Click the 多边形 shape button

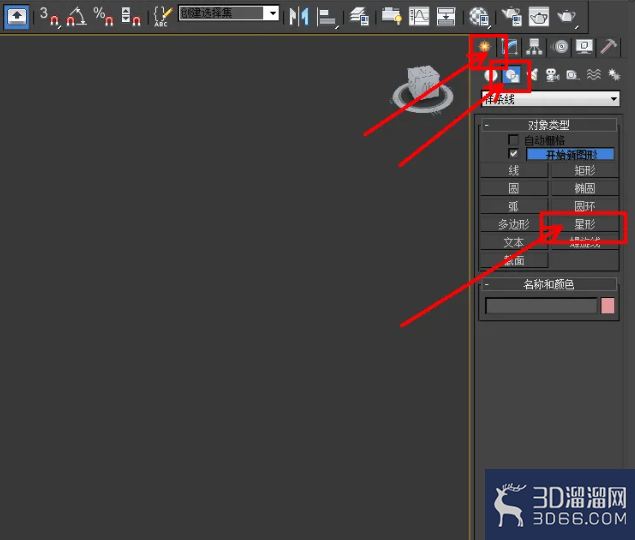point(514,224)
